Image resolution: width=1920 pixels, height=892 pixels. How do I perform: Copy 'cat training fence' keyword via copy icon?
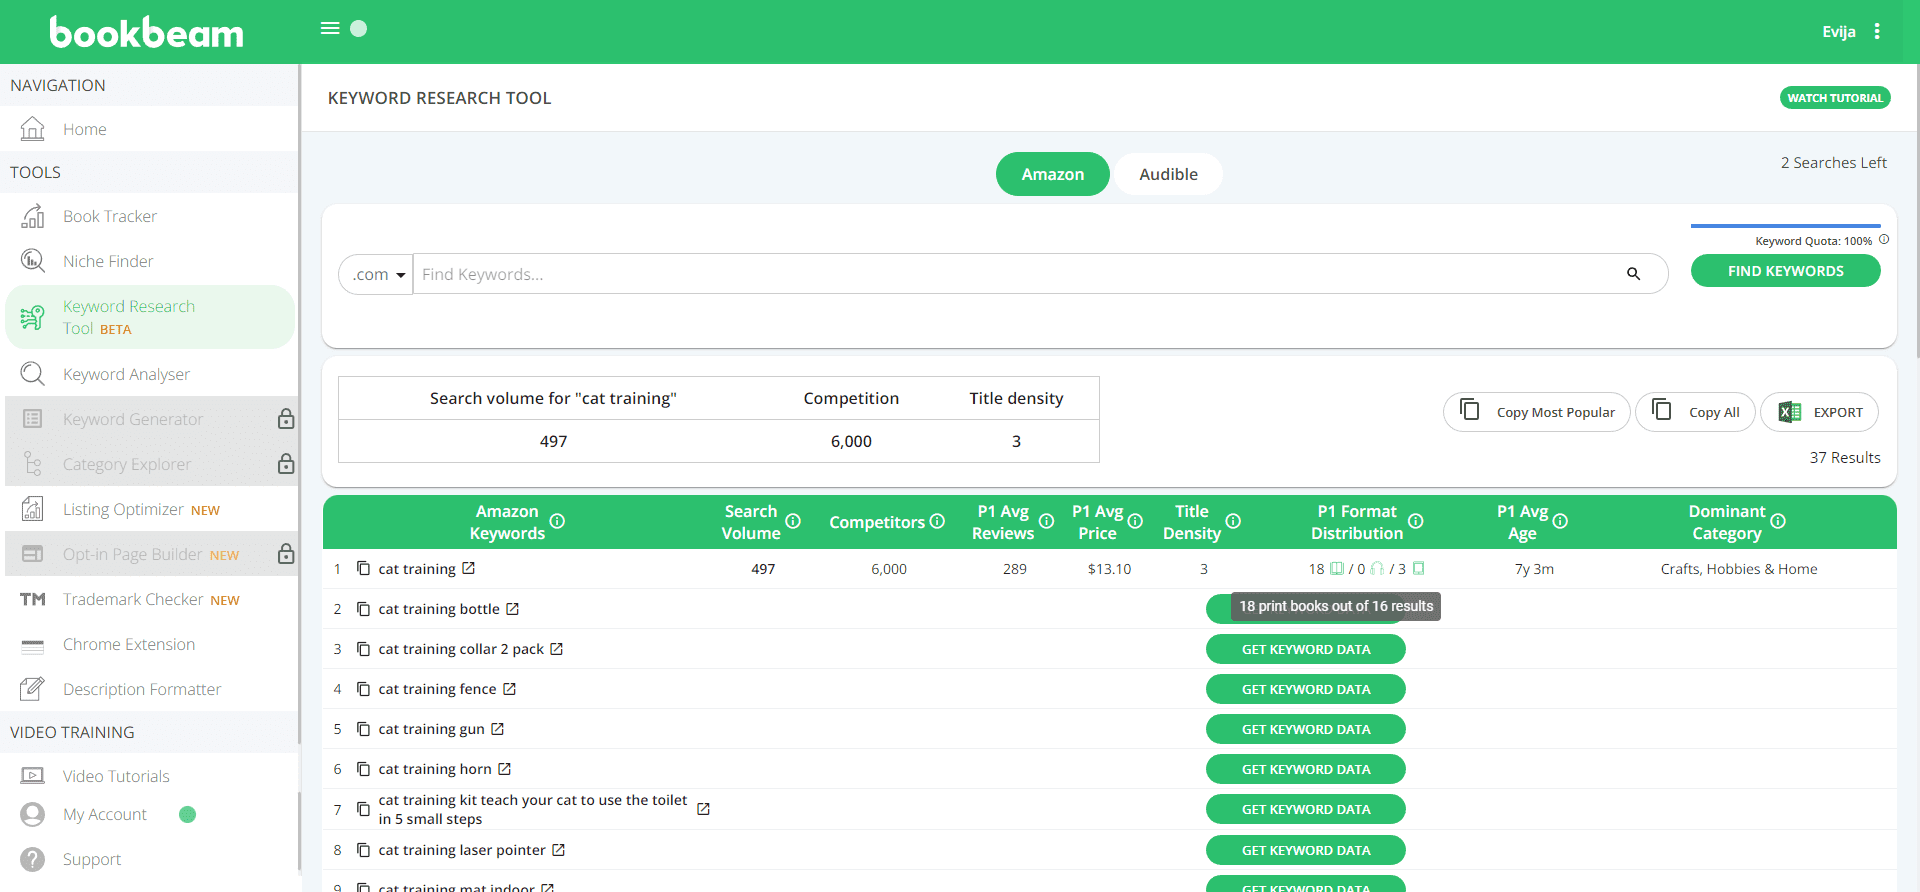click(x=363, y=689)
